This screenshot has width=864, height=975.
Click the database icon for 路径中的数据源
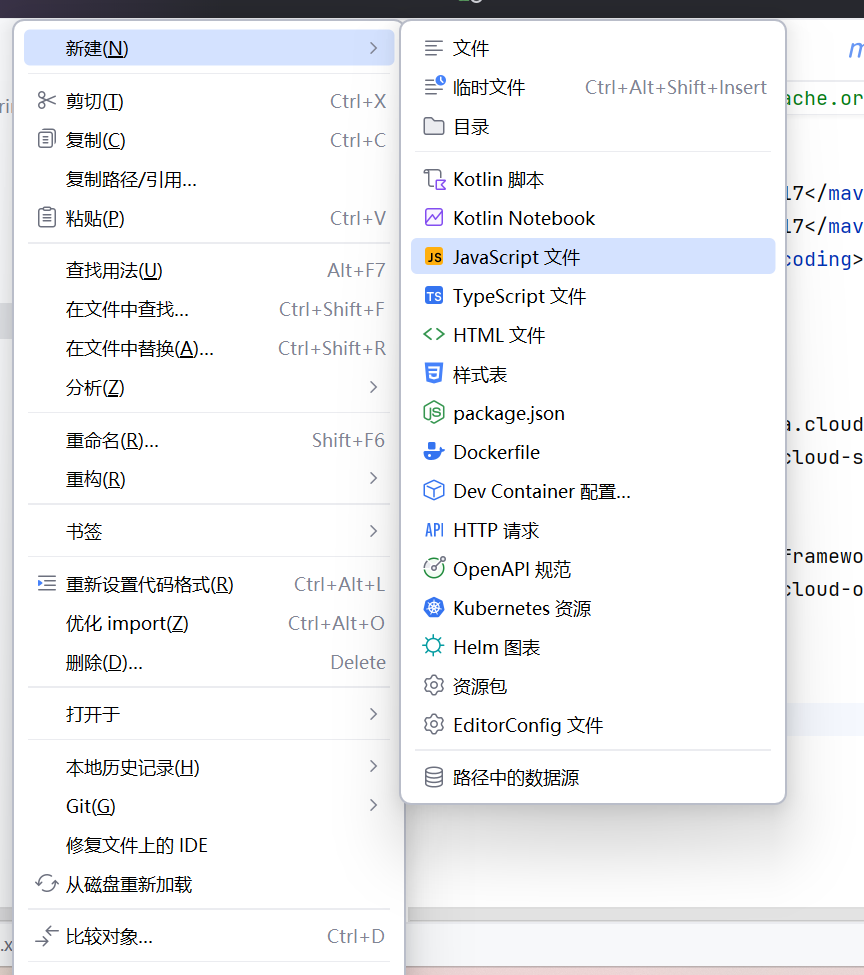(434, 777)
